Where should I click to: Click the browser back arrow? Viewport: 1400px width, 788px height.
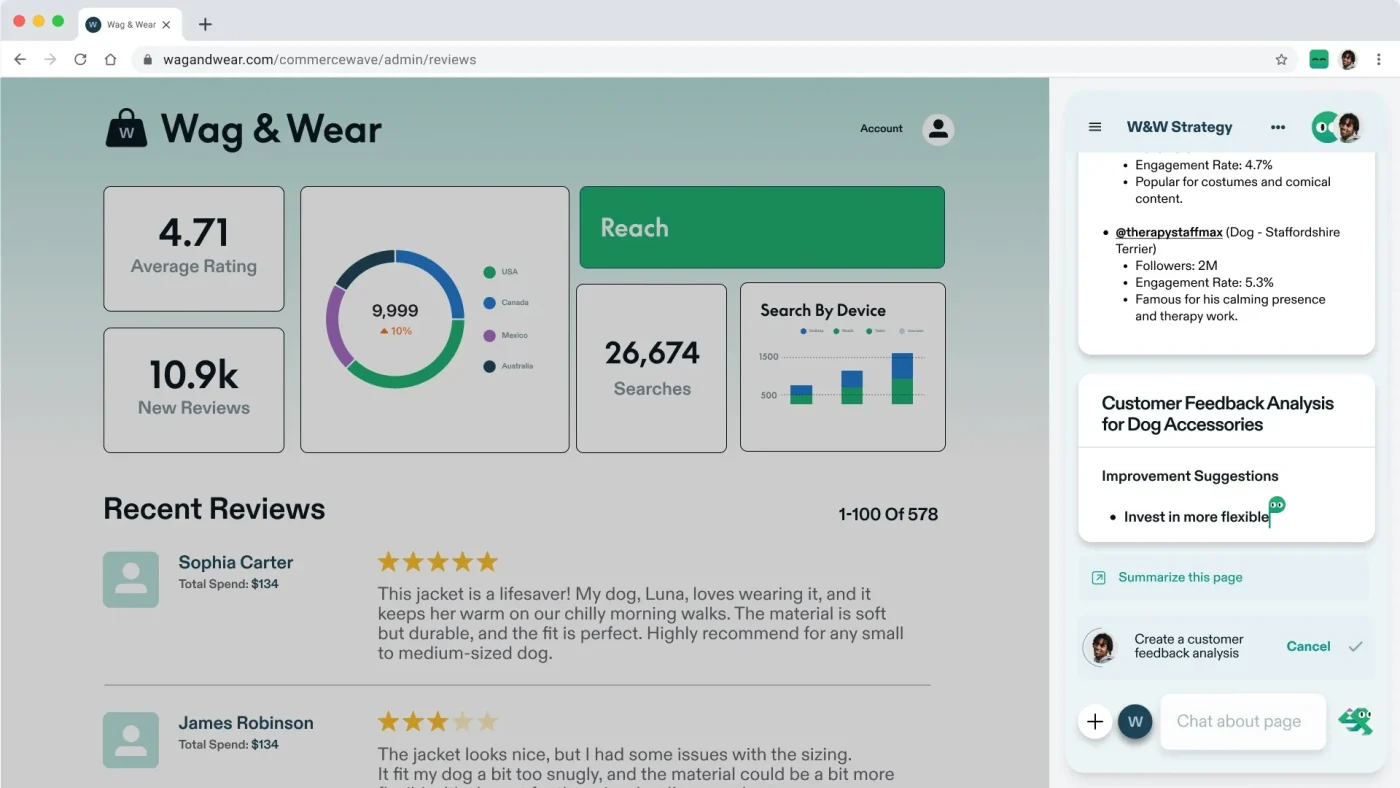[x=20, y=60]
